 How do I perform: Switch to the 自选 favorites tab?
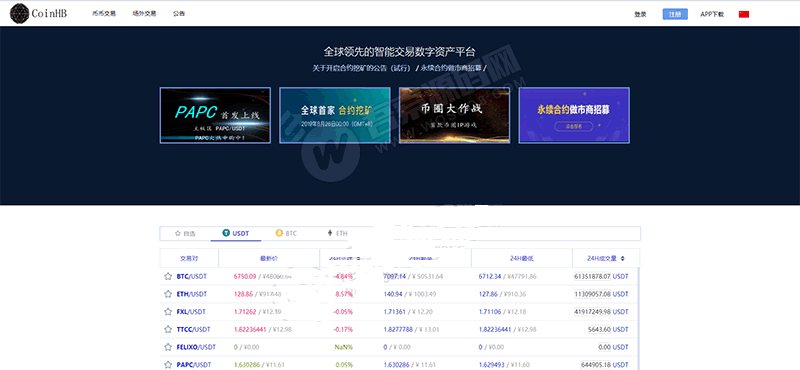click(x=185, y=233)
